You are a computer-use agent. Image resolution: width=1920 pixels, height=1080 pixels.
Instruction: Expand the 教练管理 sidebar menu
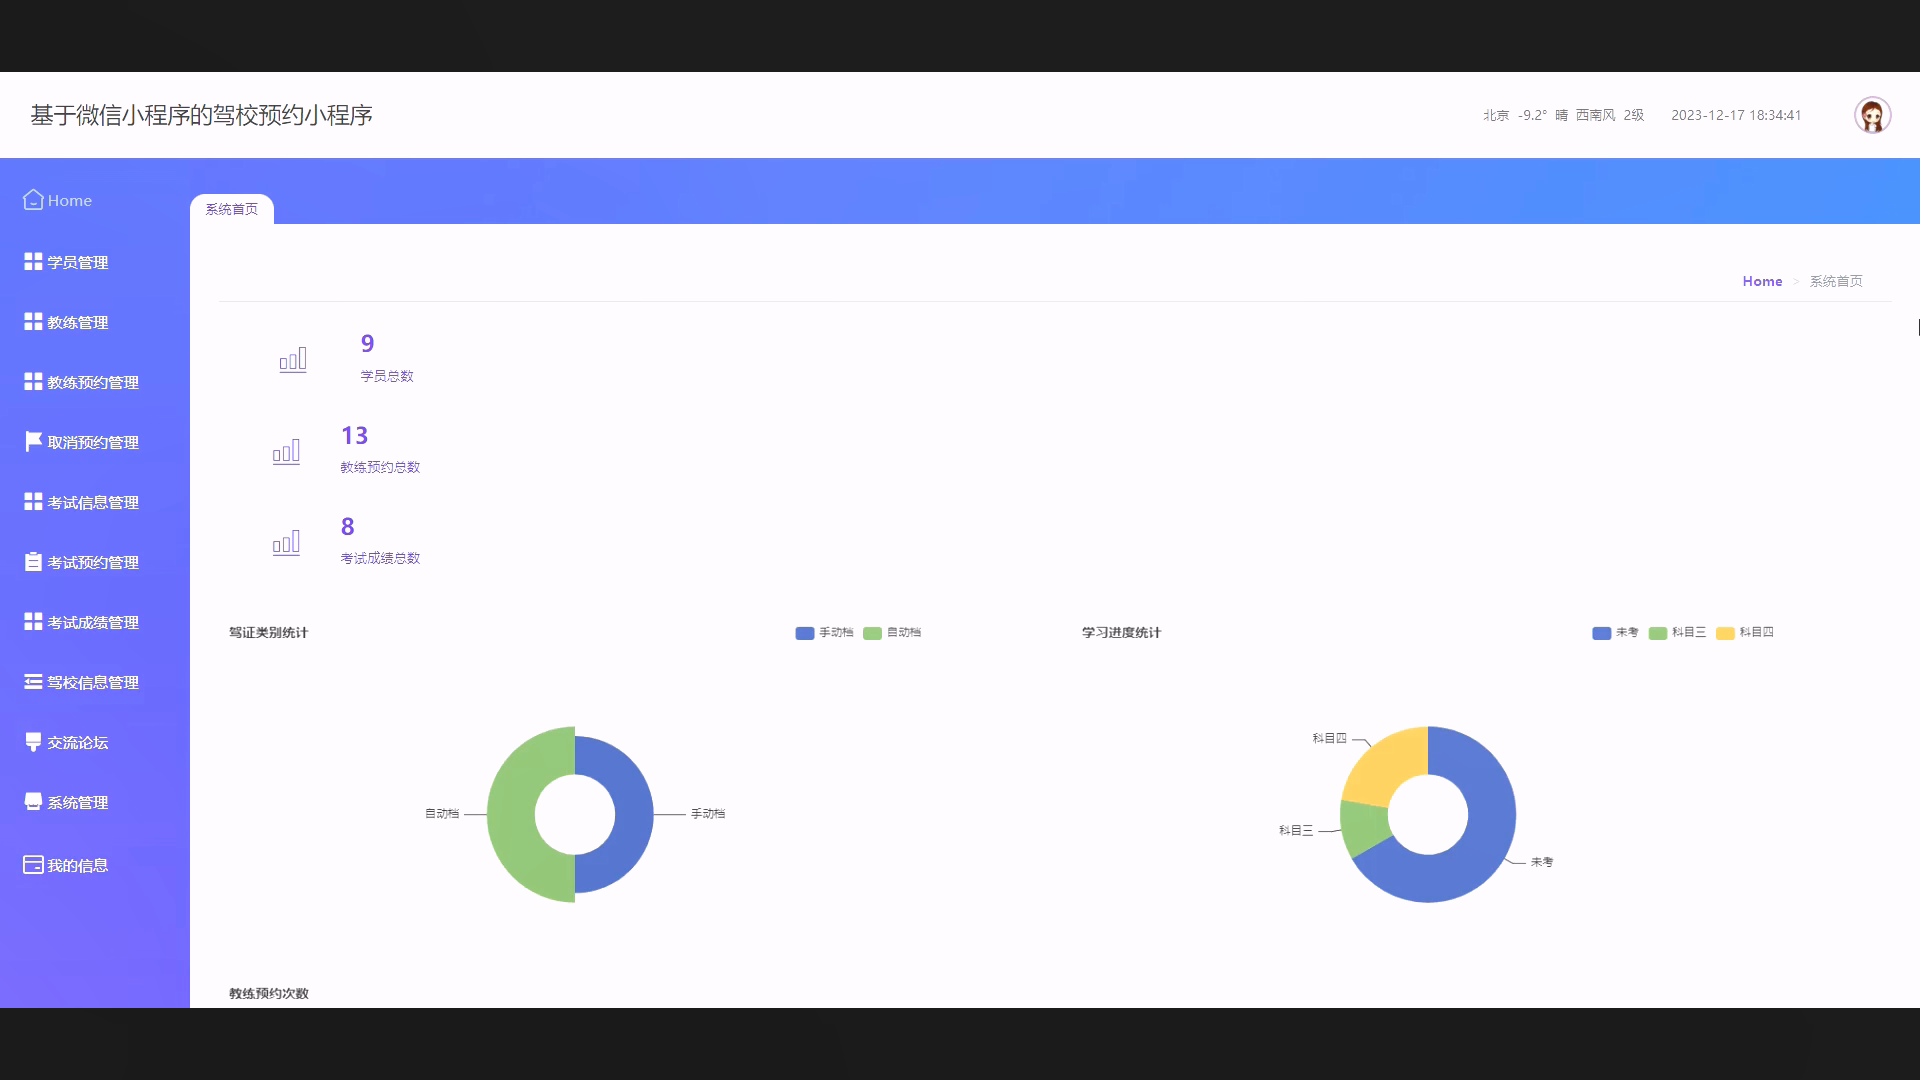click(78, 322)
